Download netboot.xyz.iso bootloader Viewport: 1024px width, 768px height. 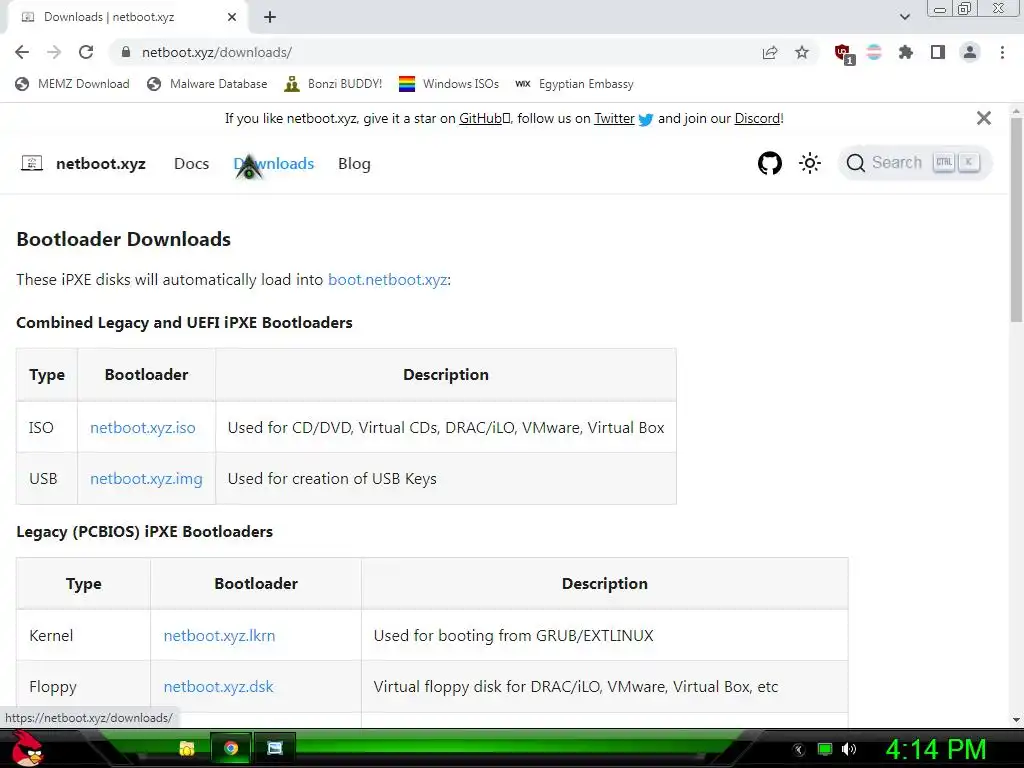pyautogui.click(x=142, y=427)
